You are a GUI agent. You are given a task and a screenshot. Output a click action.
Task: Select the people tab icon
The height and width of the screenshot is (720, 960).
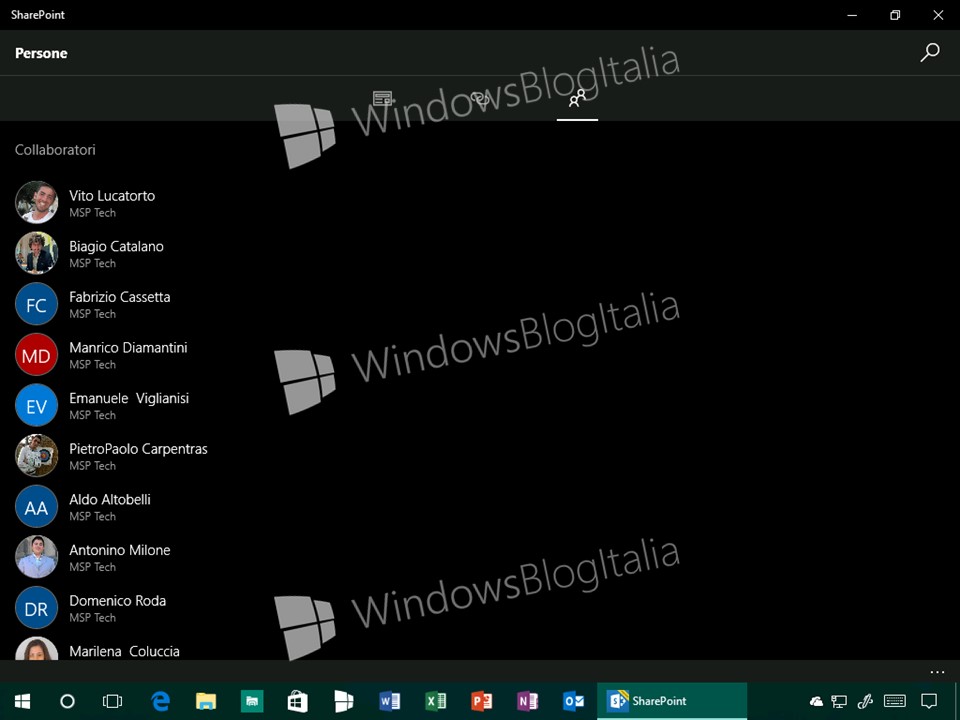(577, 98)
